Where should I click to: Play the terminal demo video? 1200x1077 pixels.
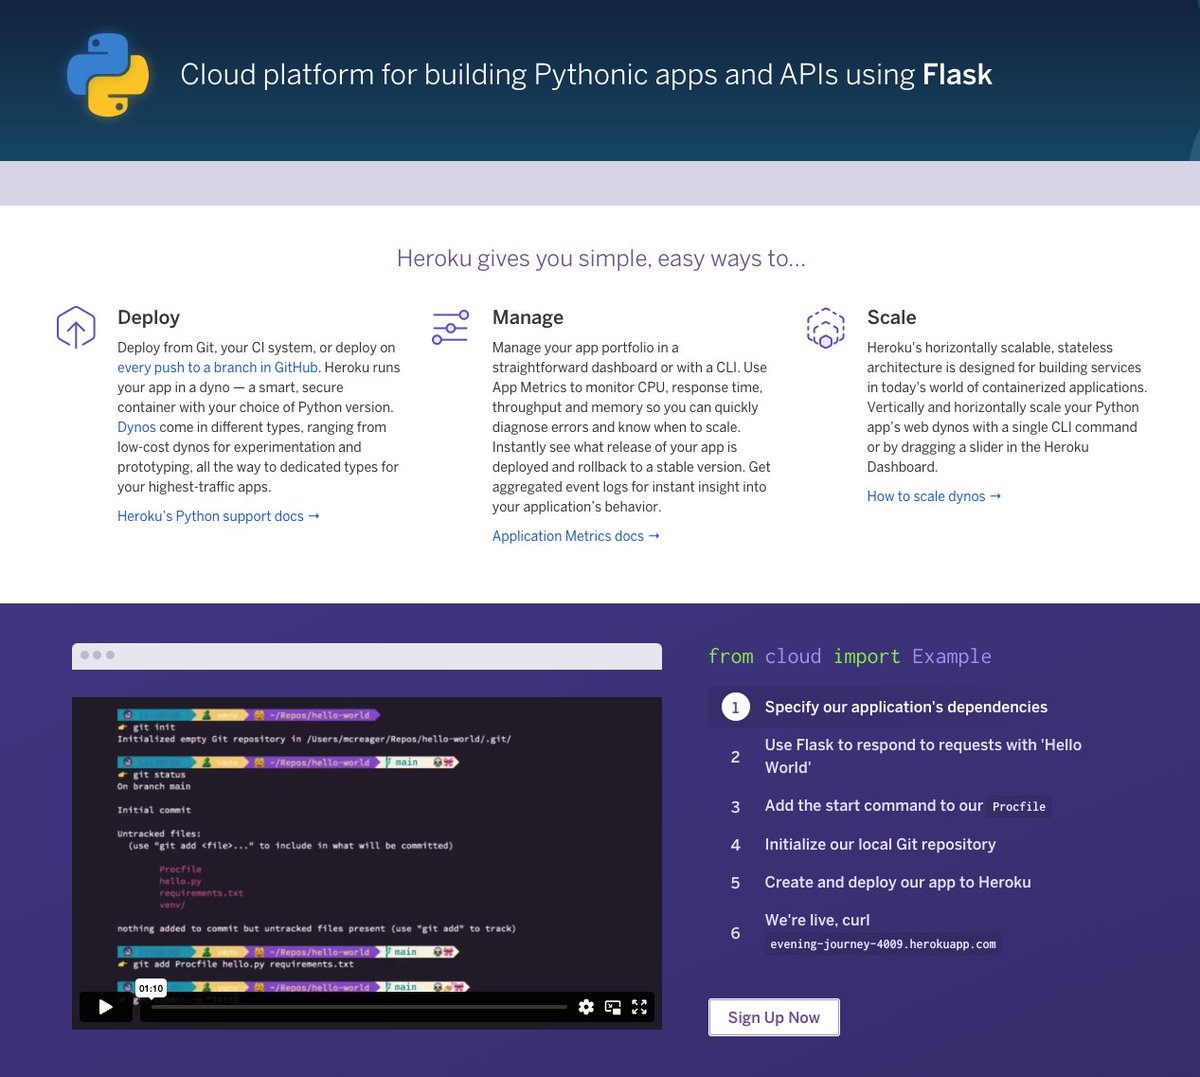pos(105,1007)
